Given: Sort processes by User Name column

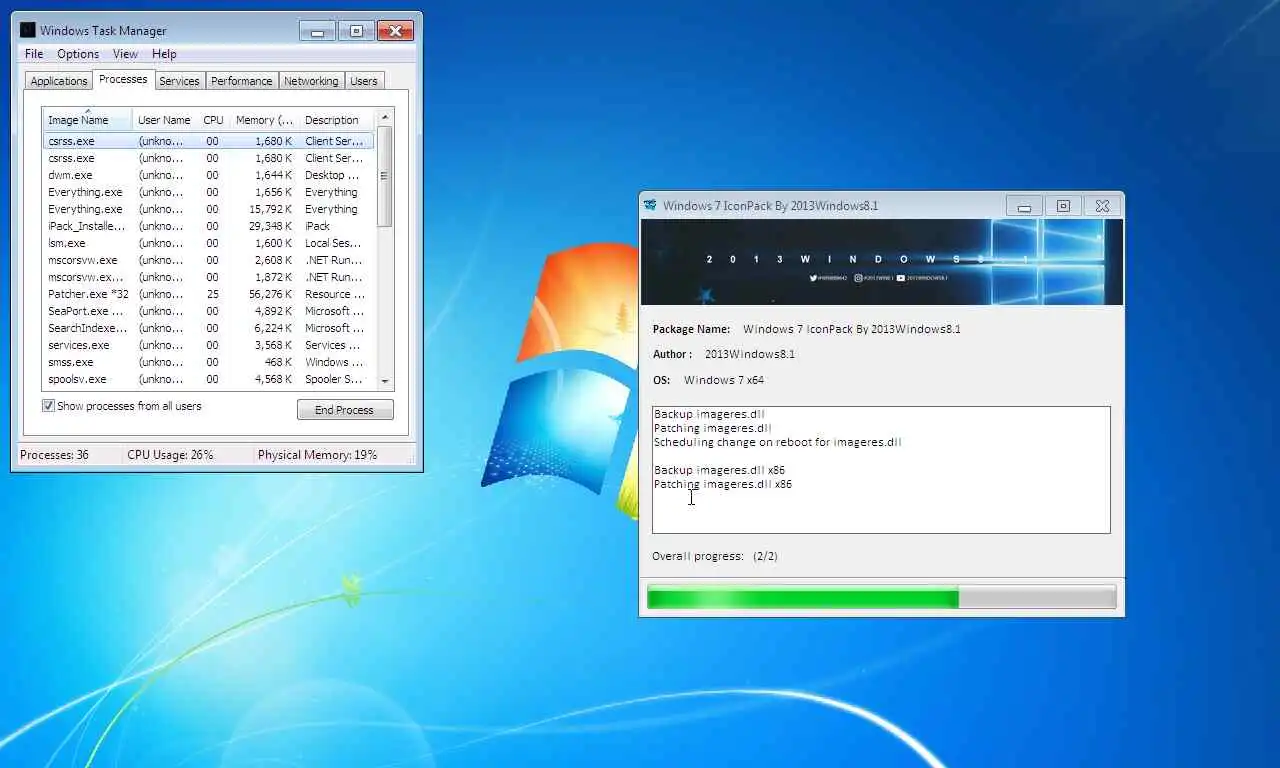Looking at the screenshot, I should tap(164, 120).
